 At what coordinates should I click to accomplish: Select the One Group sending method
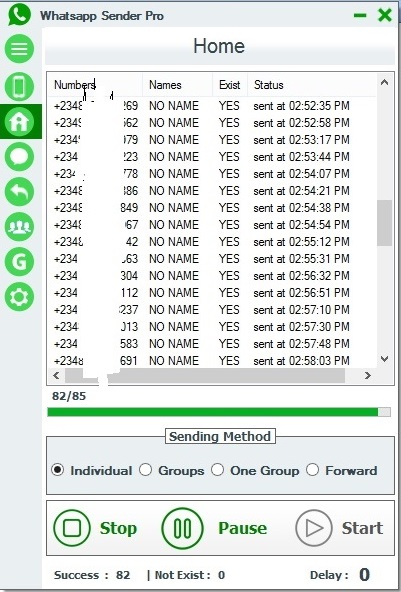pos(255,470)
